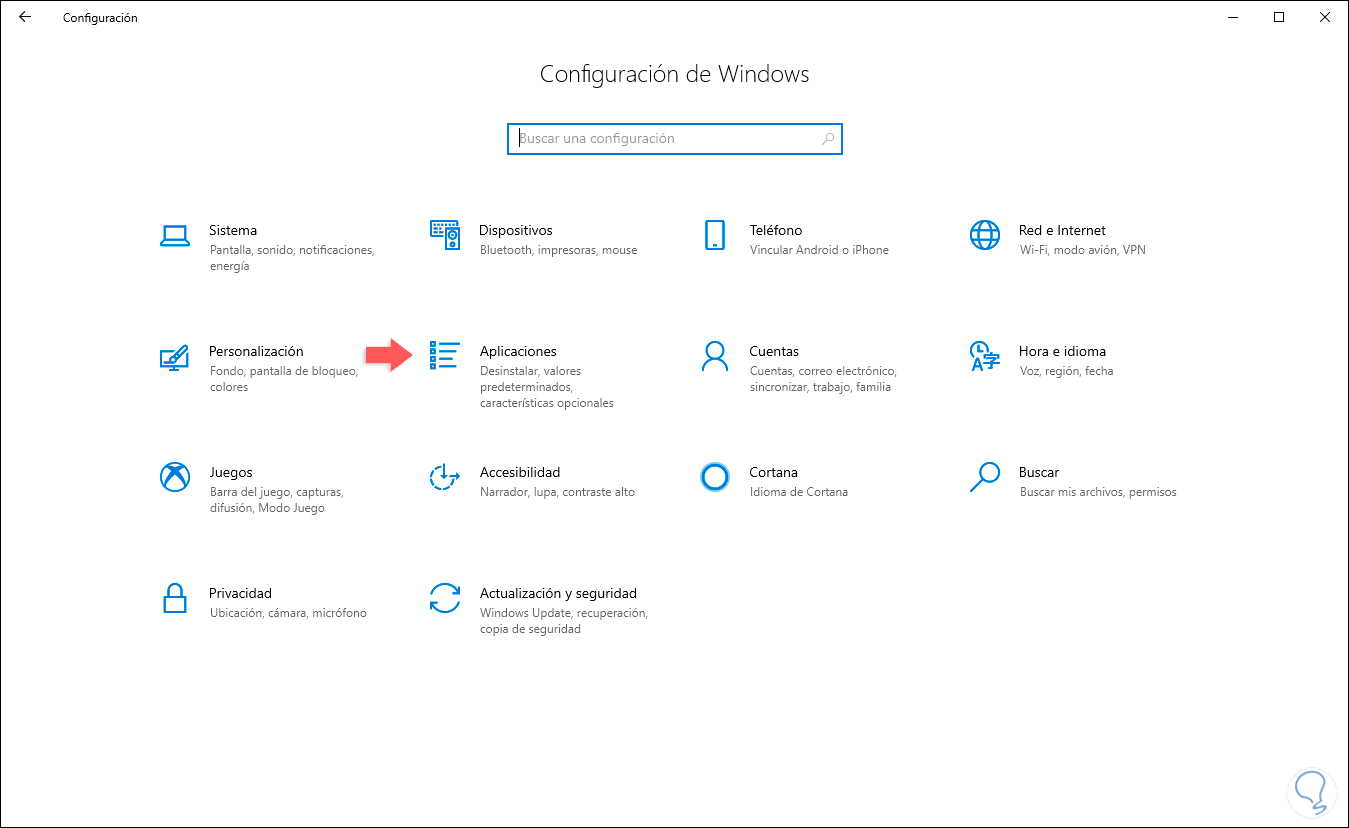The image size is (1349, 828).
Task: Select the Red e Internet label
Action: [x=1062, y=230]
